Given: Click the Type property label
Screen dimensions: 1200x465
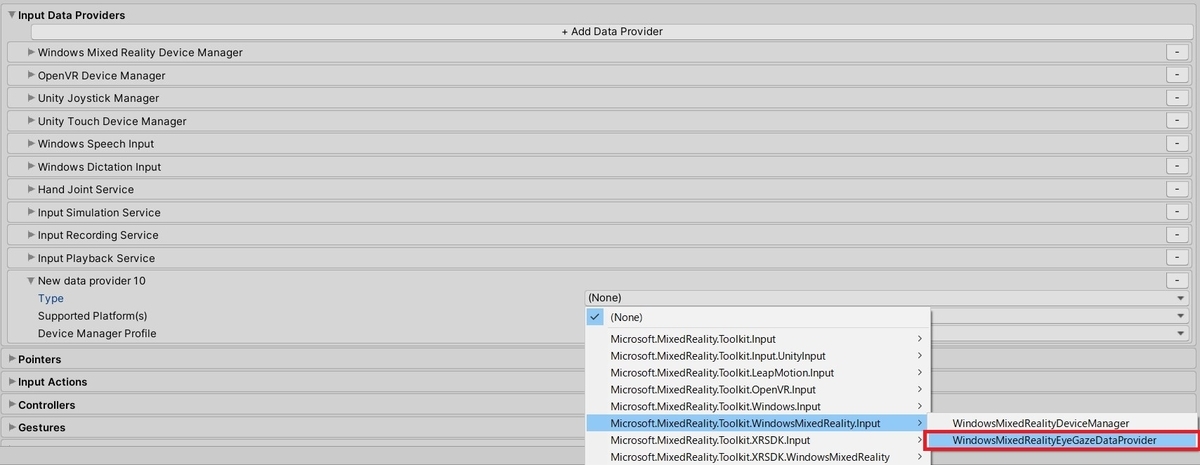Looking at the screenshot, I should [51, 298].
